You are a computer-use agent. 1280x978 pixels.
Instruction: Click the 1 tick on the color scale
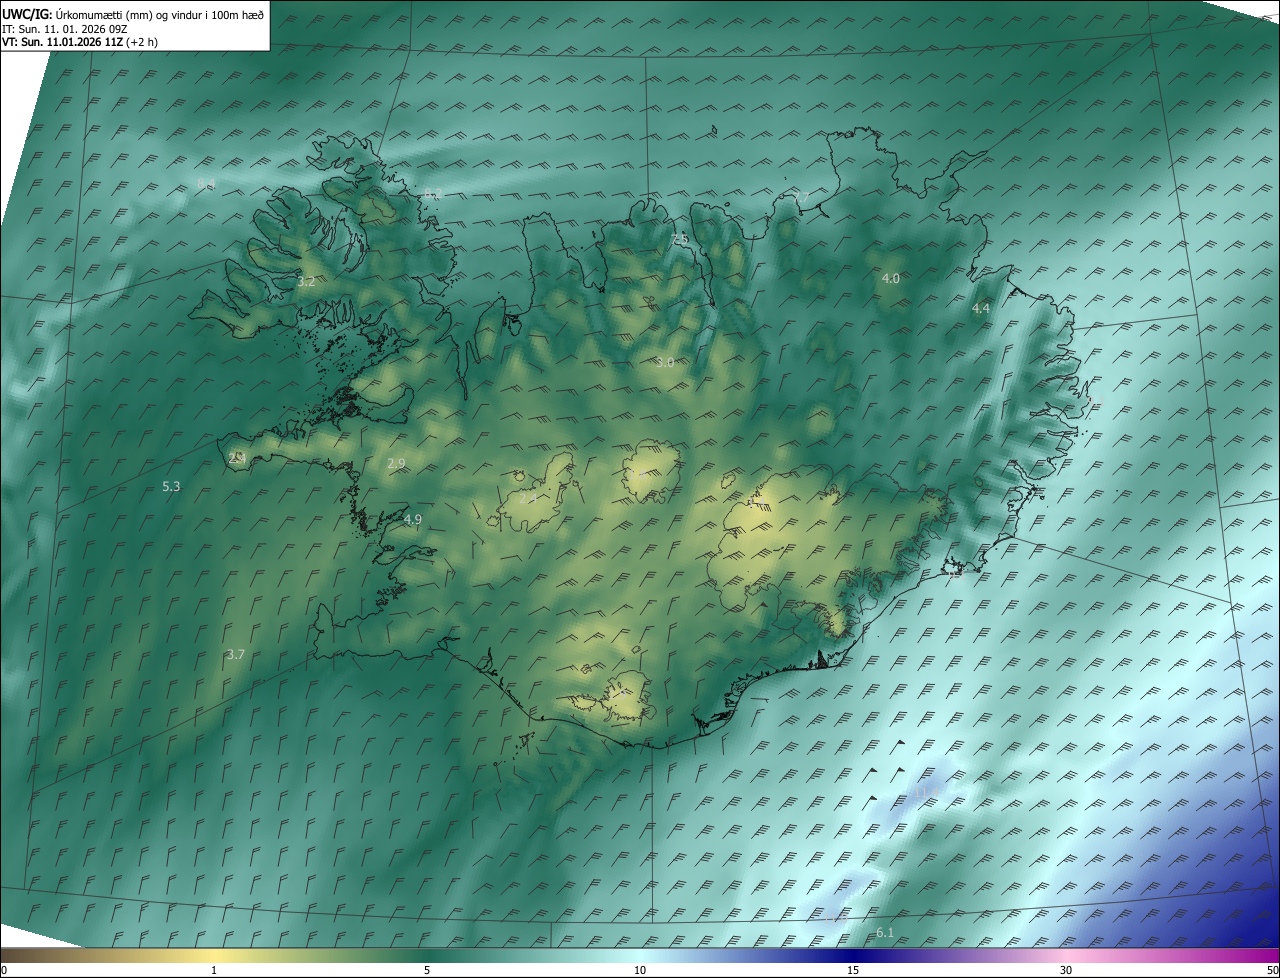214,971
